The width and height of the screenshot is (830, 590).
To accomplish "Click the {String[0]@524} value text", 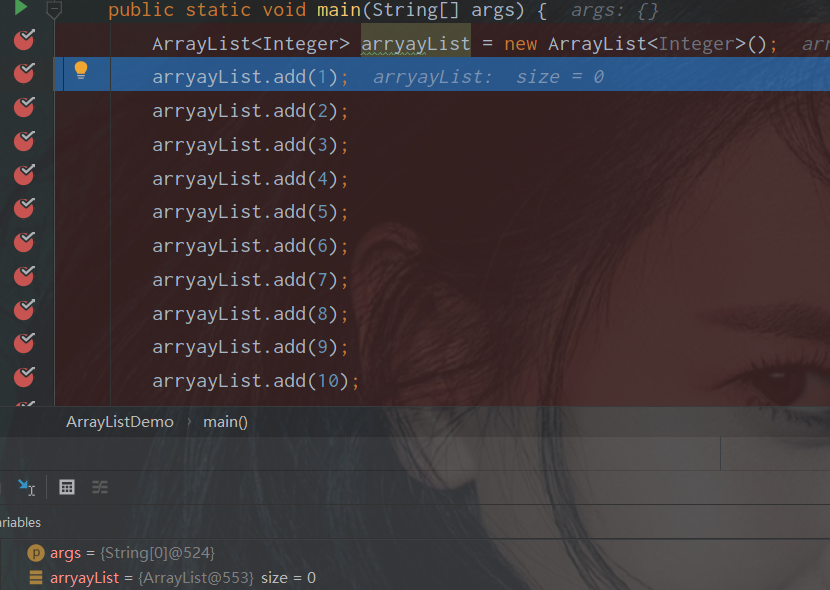I will point(157,553).
